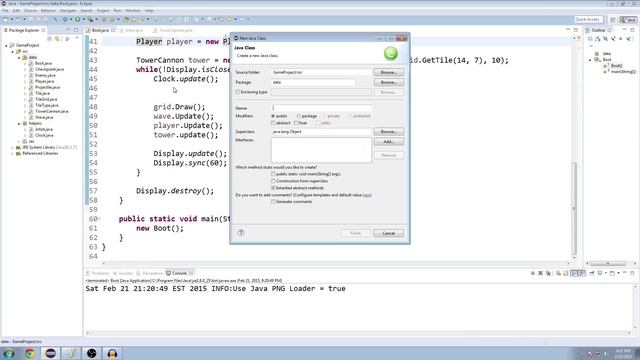
Task: Expand the JRE System Library node
Action: pyautogui.click(x=13, y=147)
